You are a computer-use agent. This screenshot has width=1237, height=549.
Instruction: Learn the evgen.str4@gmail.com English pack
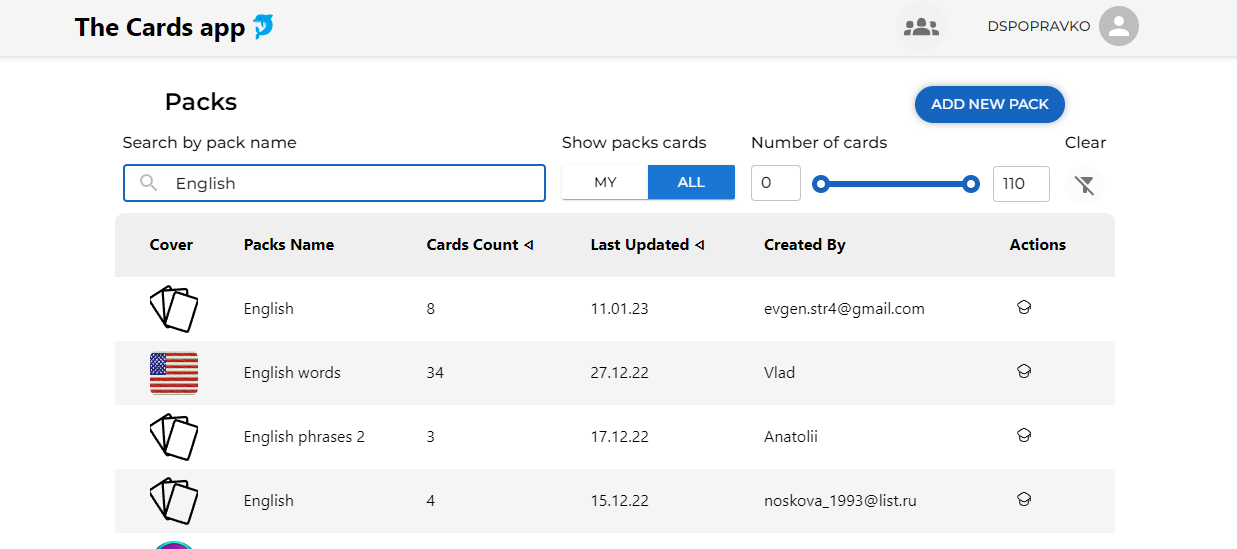1023,308
